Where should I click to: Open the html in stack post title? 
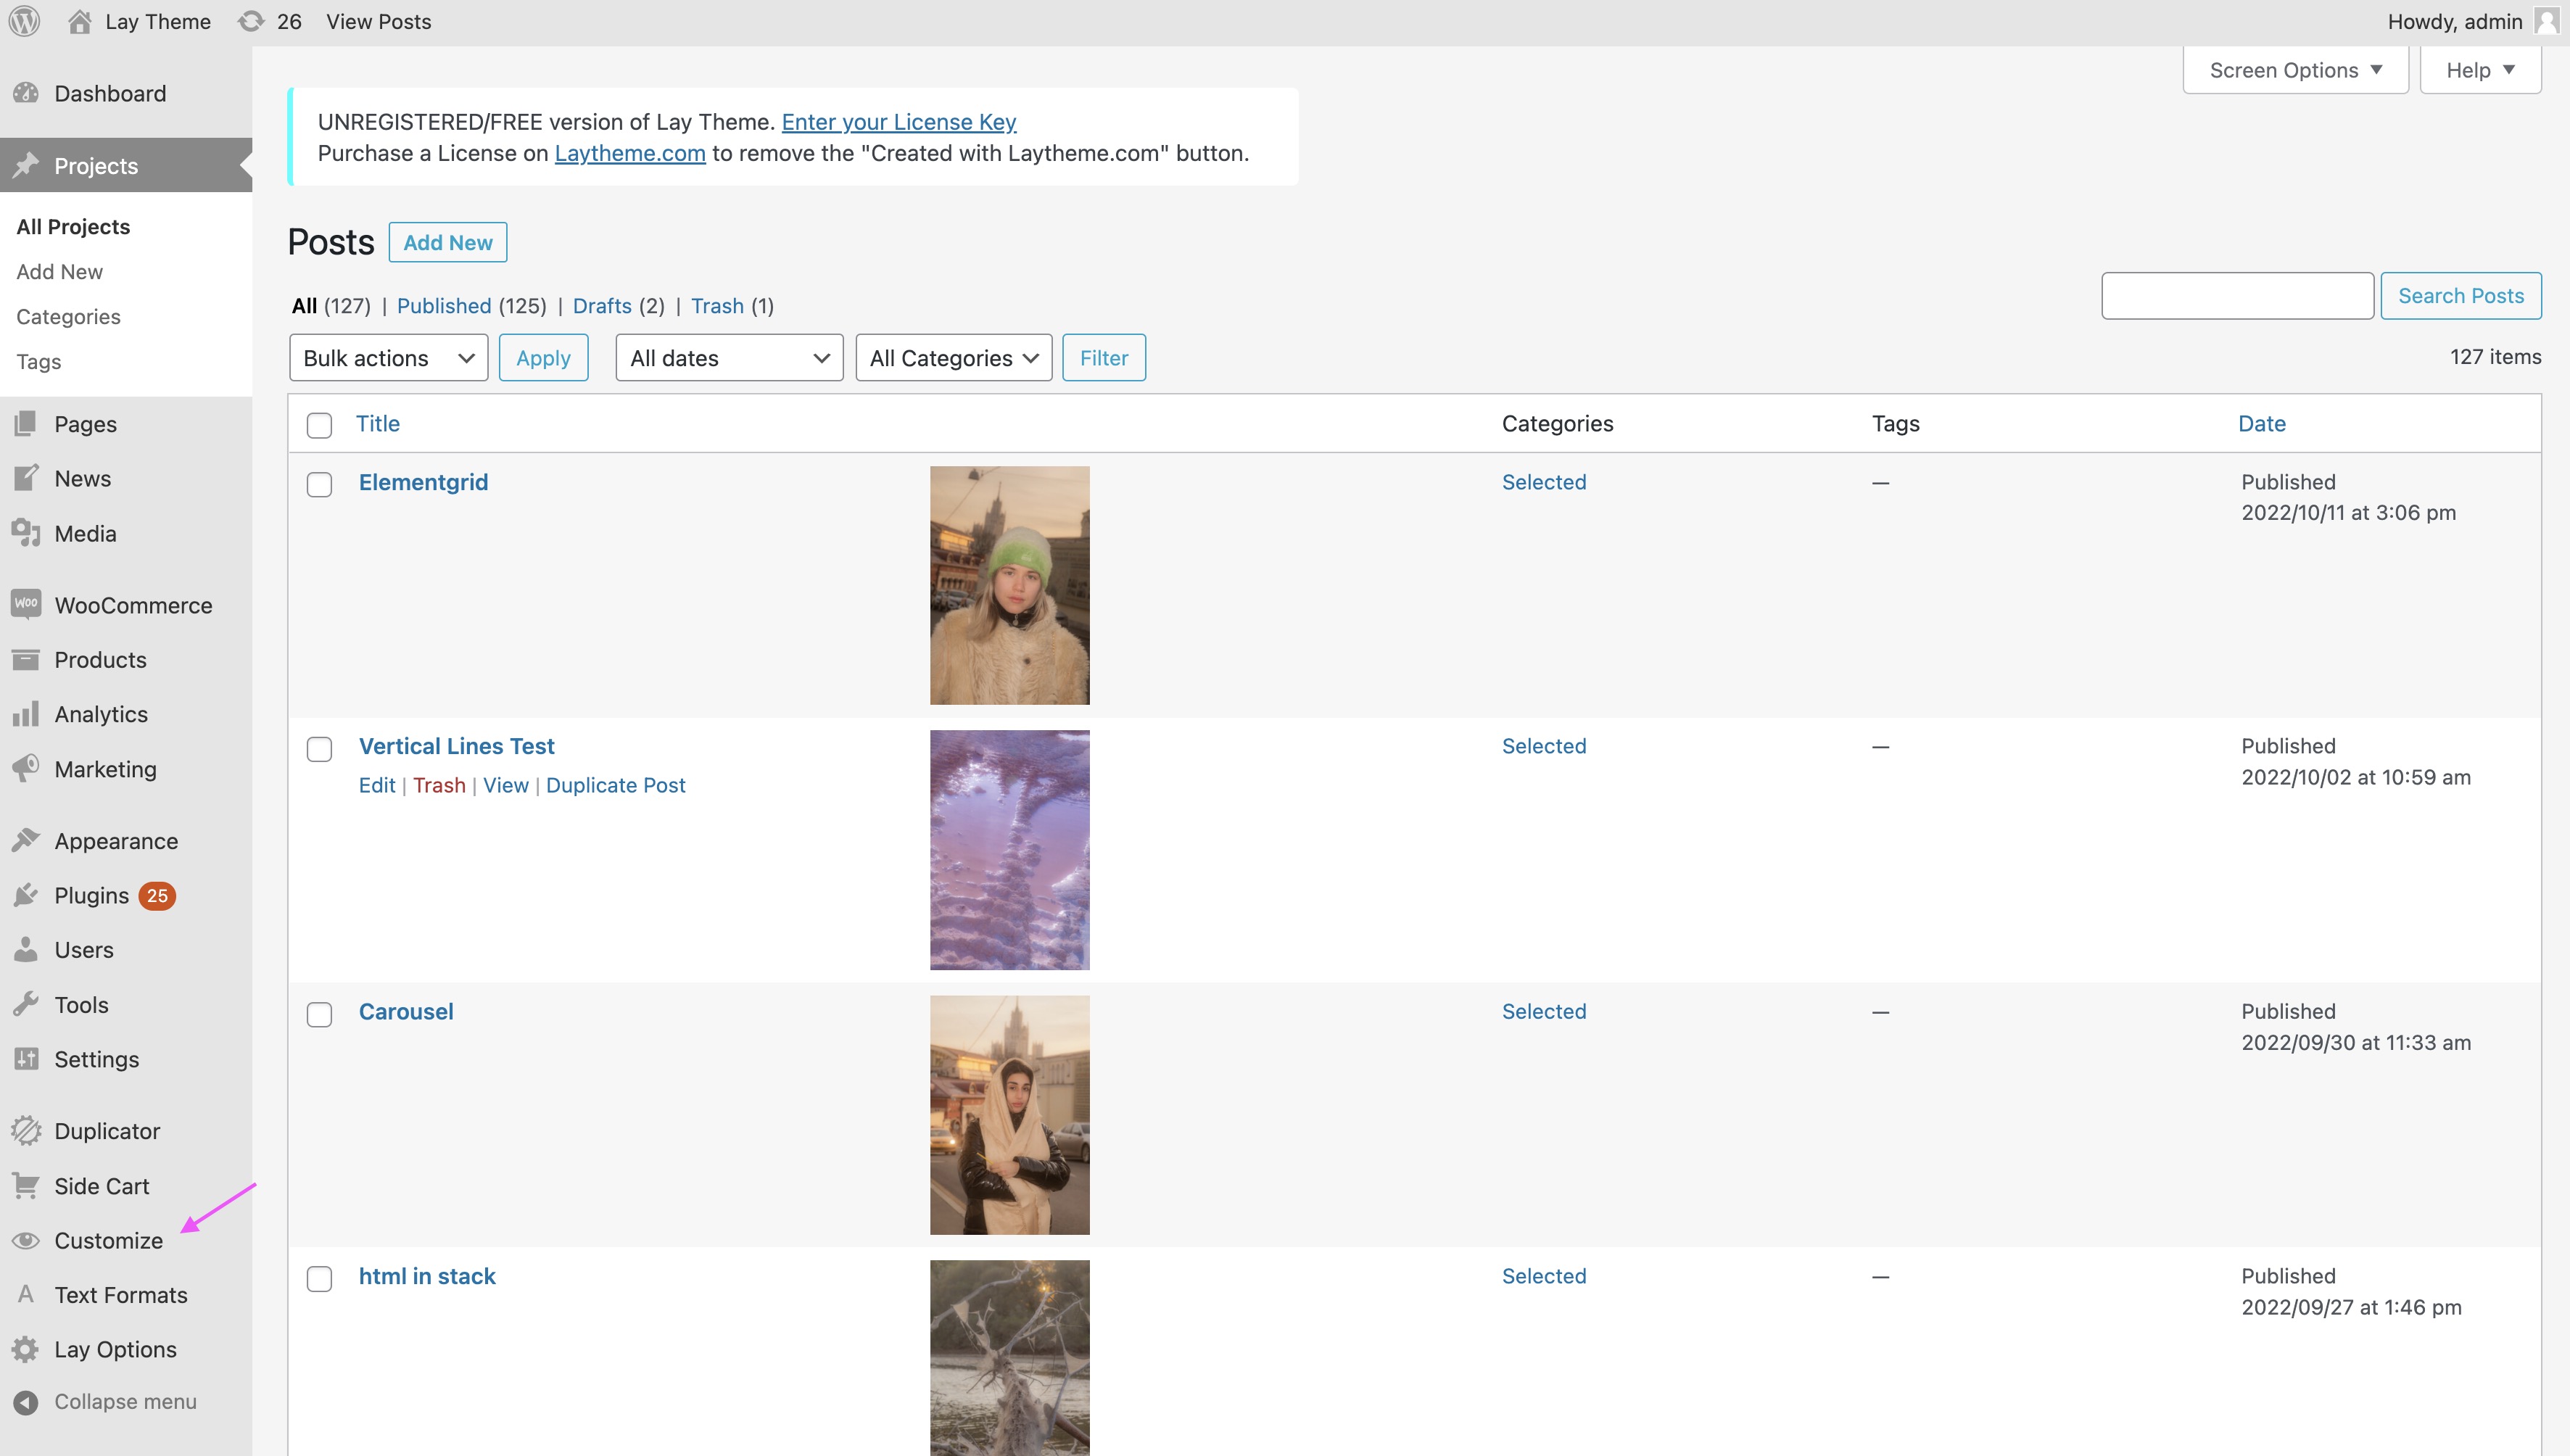(427, 1276)
